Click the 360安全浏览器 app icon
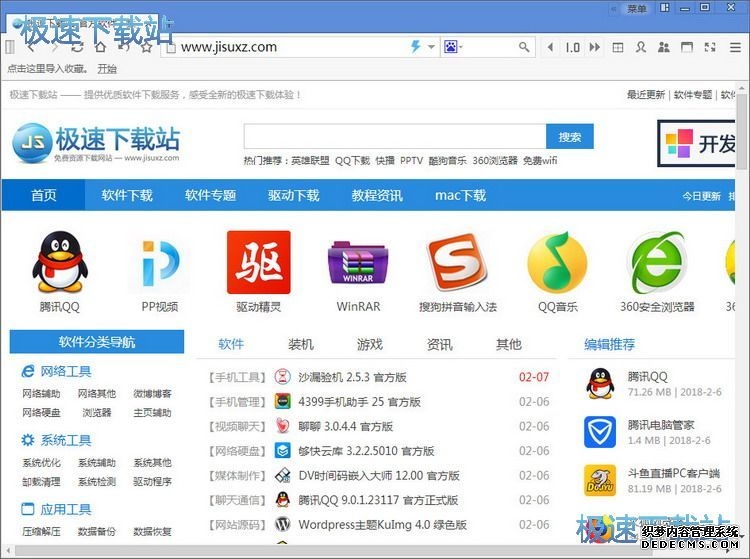This screenshot has height=559, width=750. 657,262
